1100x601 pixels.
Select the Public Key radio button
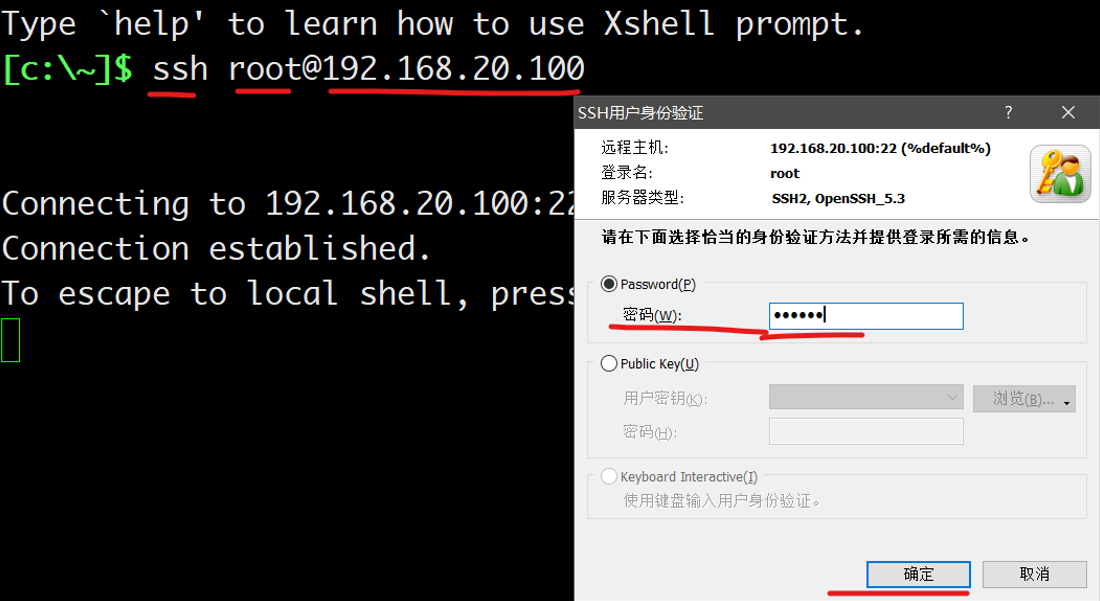[x=608, y=363]
